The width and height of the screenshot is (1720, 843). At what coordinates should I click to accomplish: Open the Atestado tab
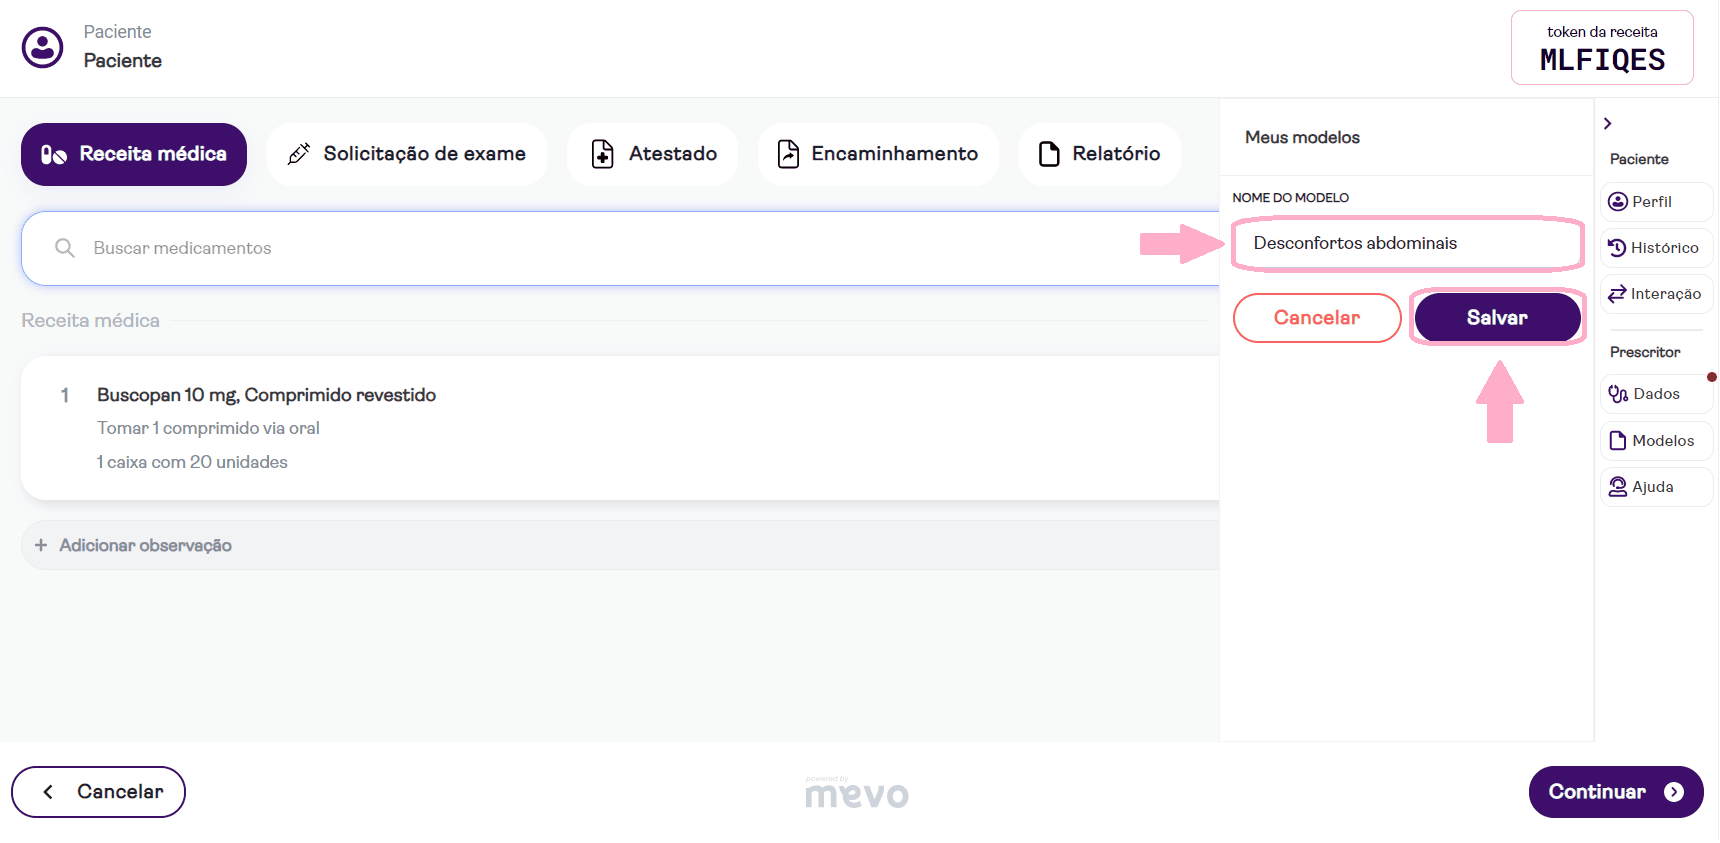(653, 154)
